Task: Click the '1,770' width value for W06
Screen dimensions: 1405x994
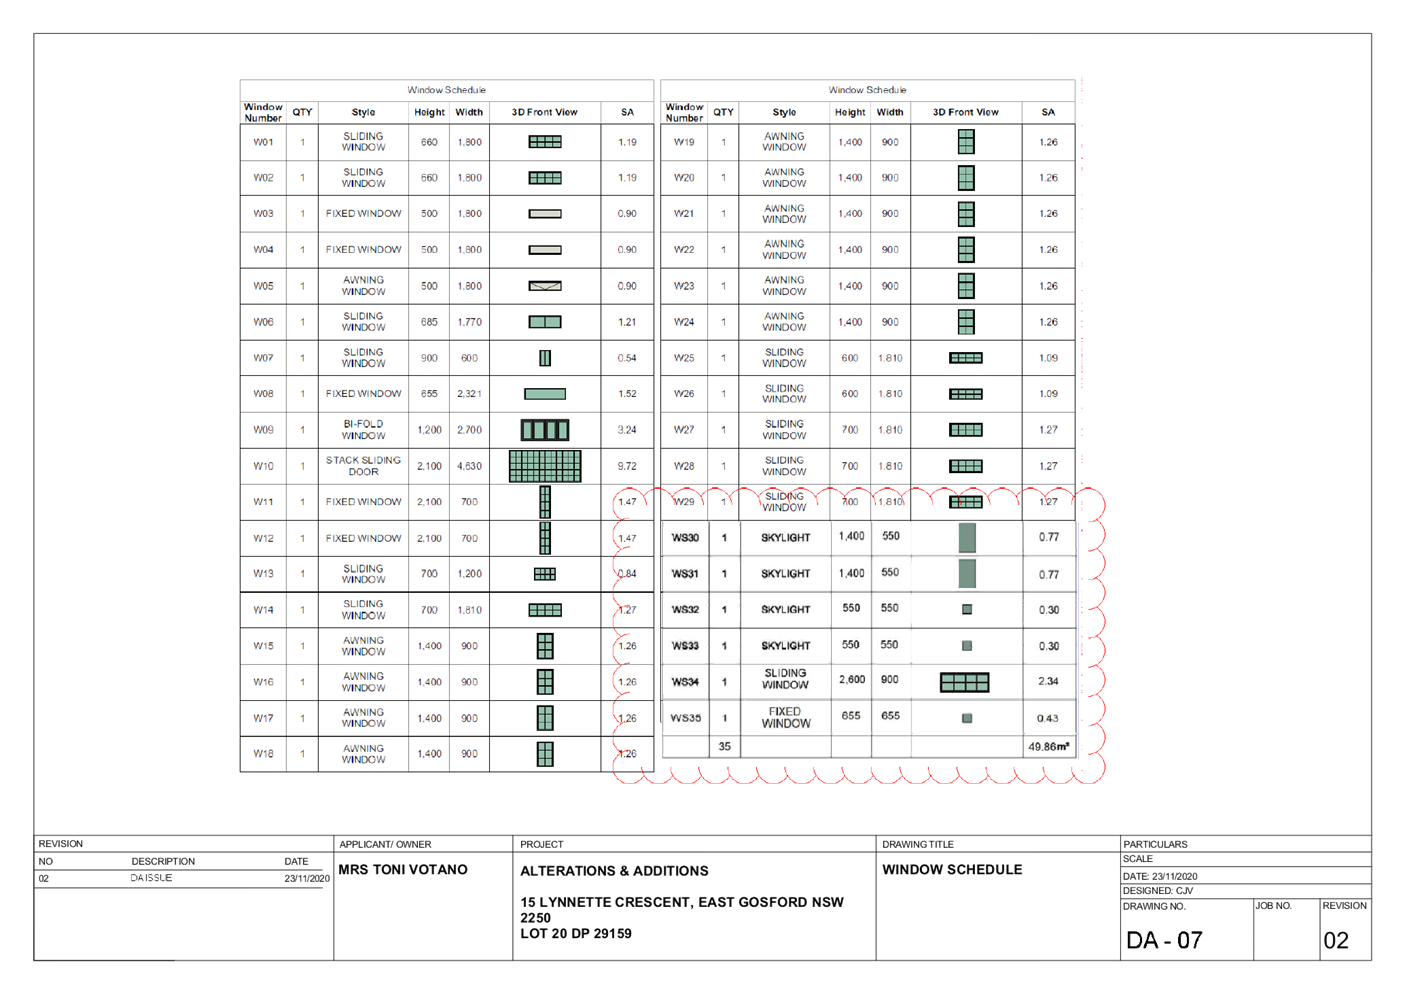Action: pos(470,322)
